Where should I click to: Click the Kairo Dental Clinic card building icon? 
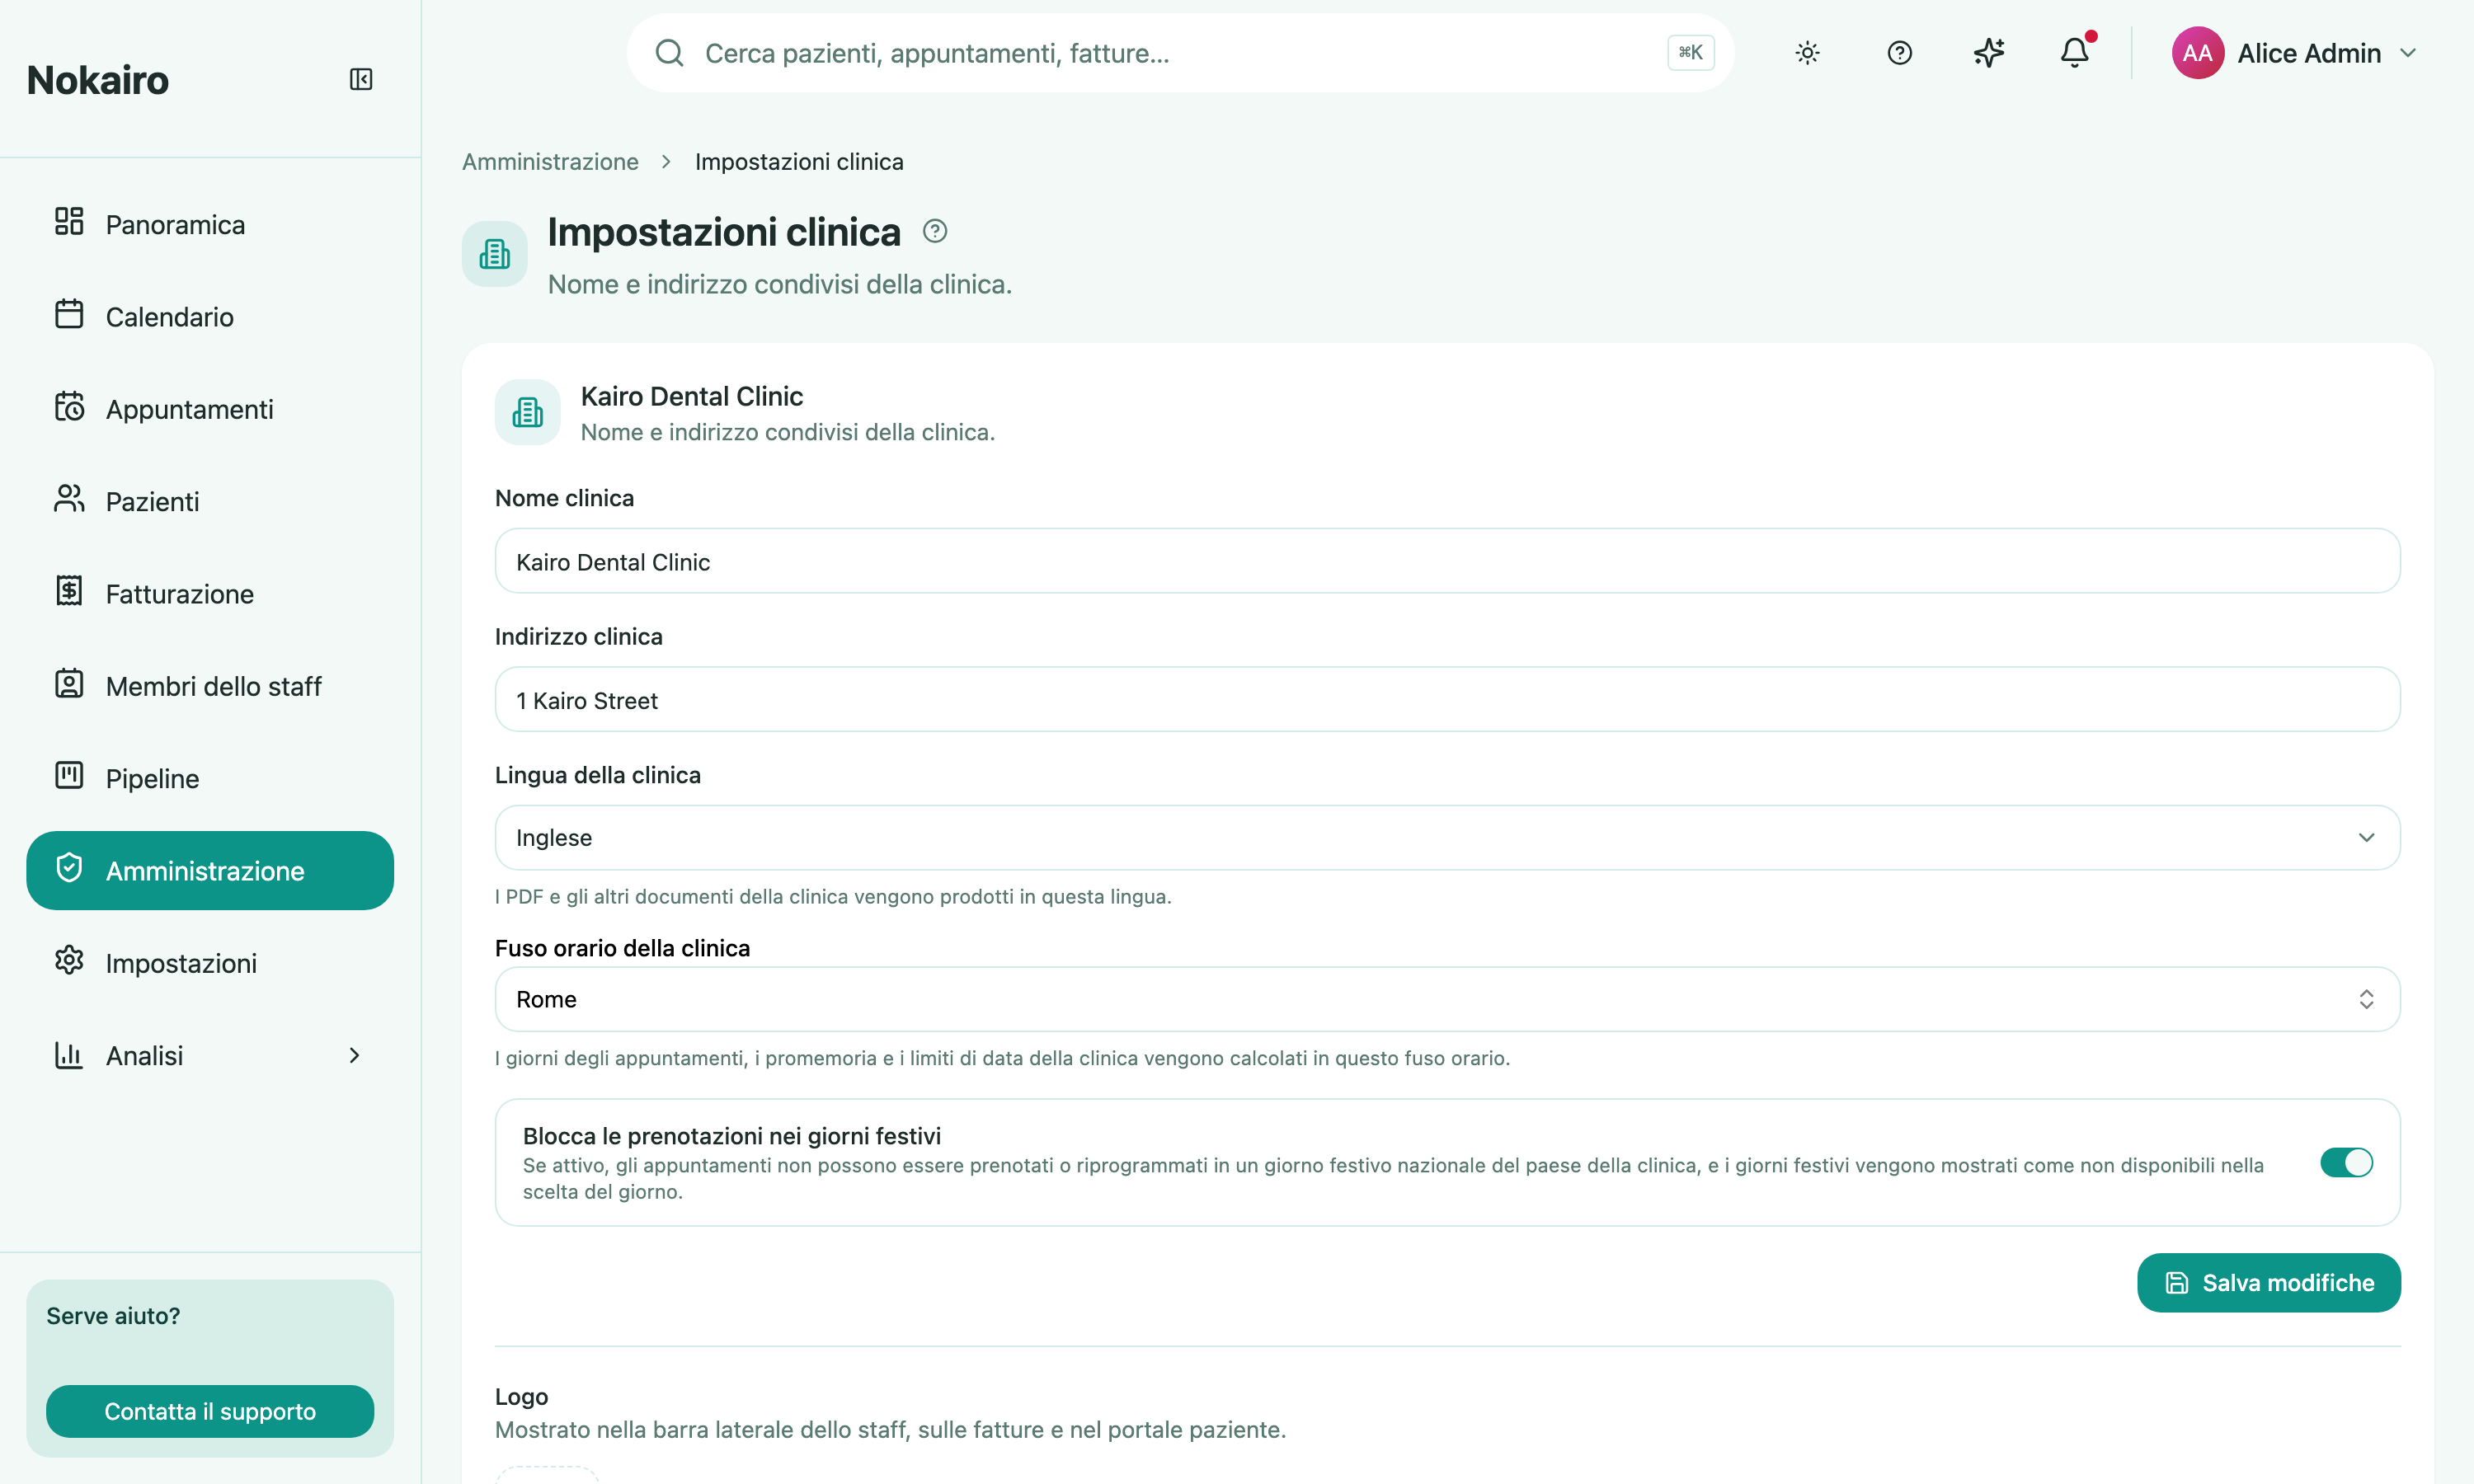[528, 412]
